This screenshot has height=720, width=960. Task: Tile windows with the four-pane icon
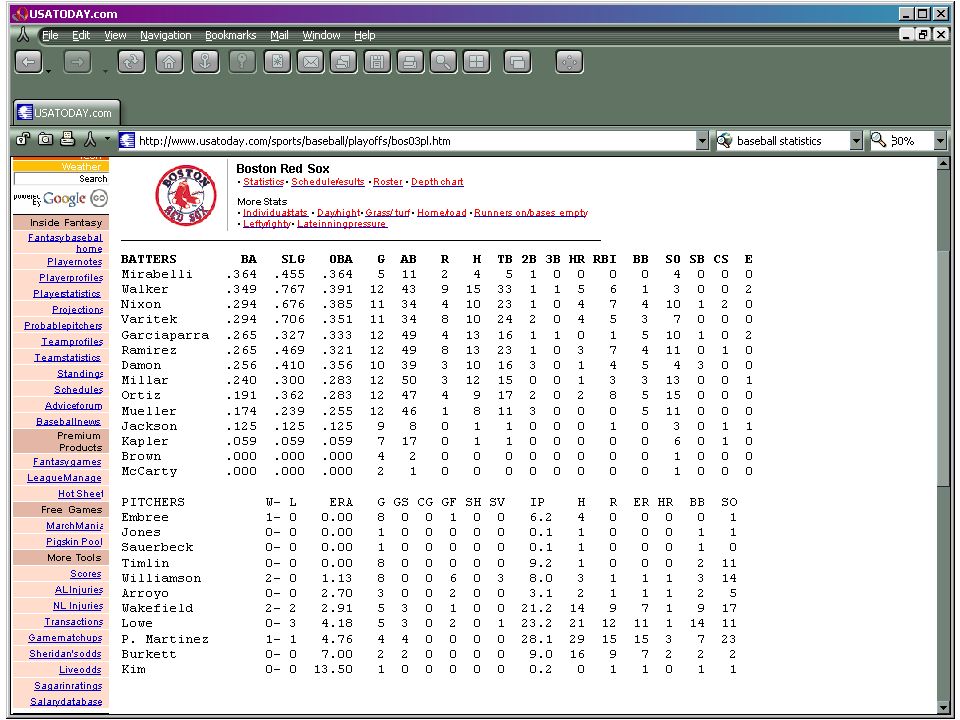click(x=476, y=62)
